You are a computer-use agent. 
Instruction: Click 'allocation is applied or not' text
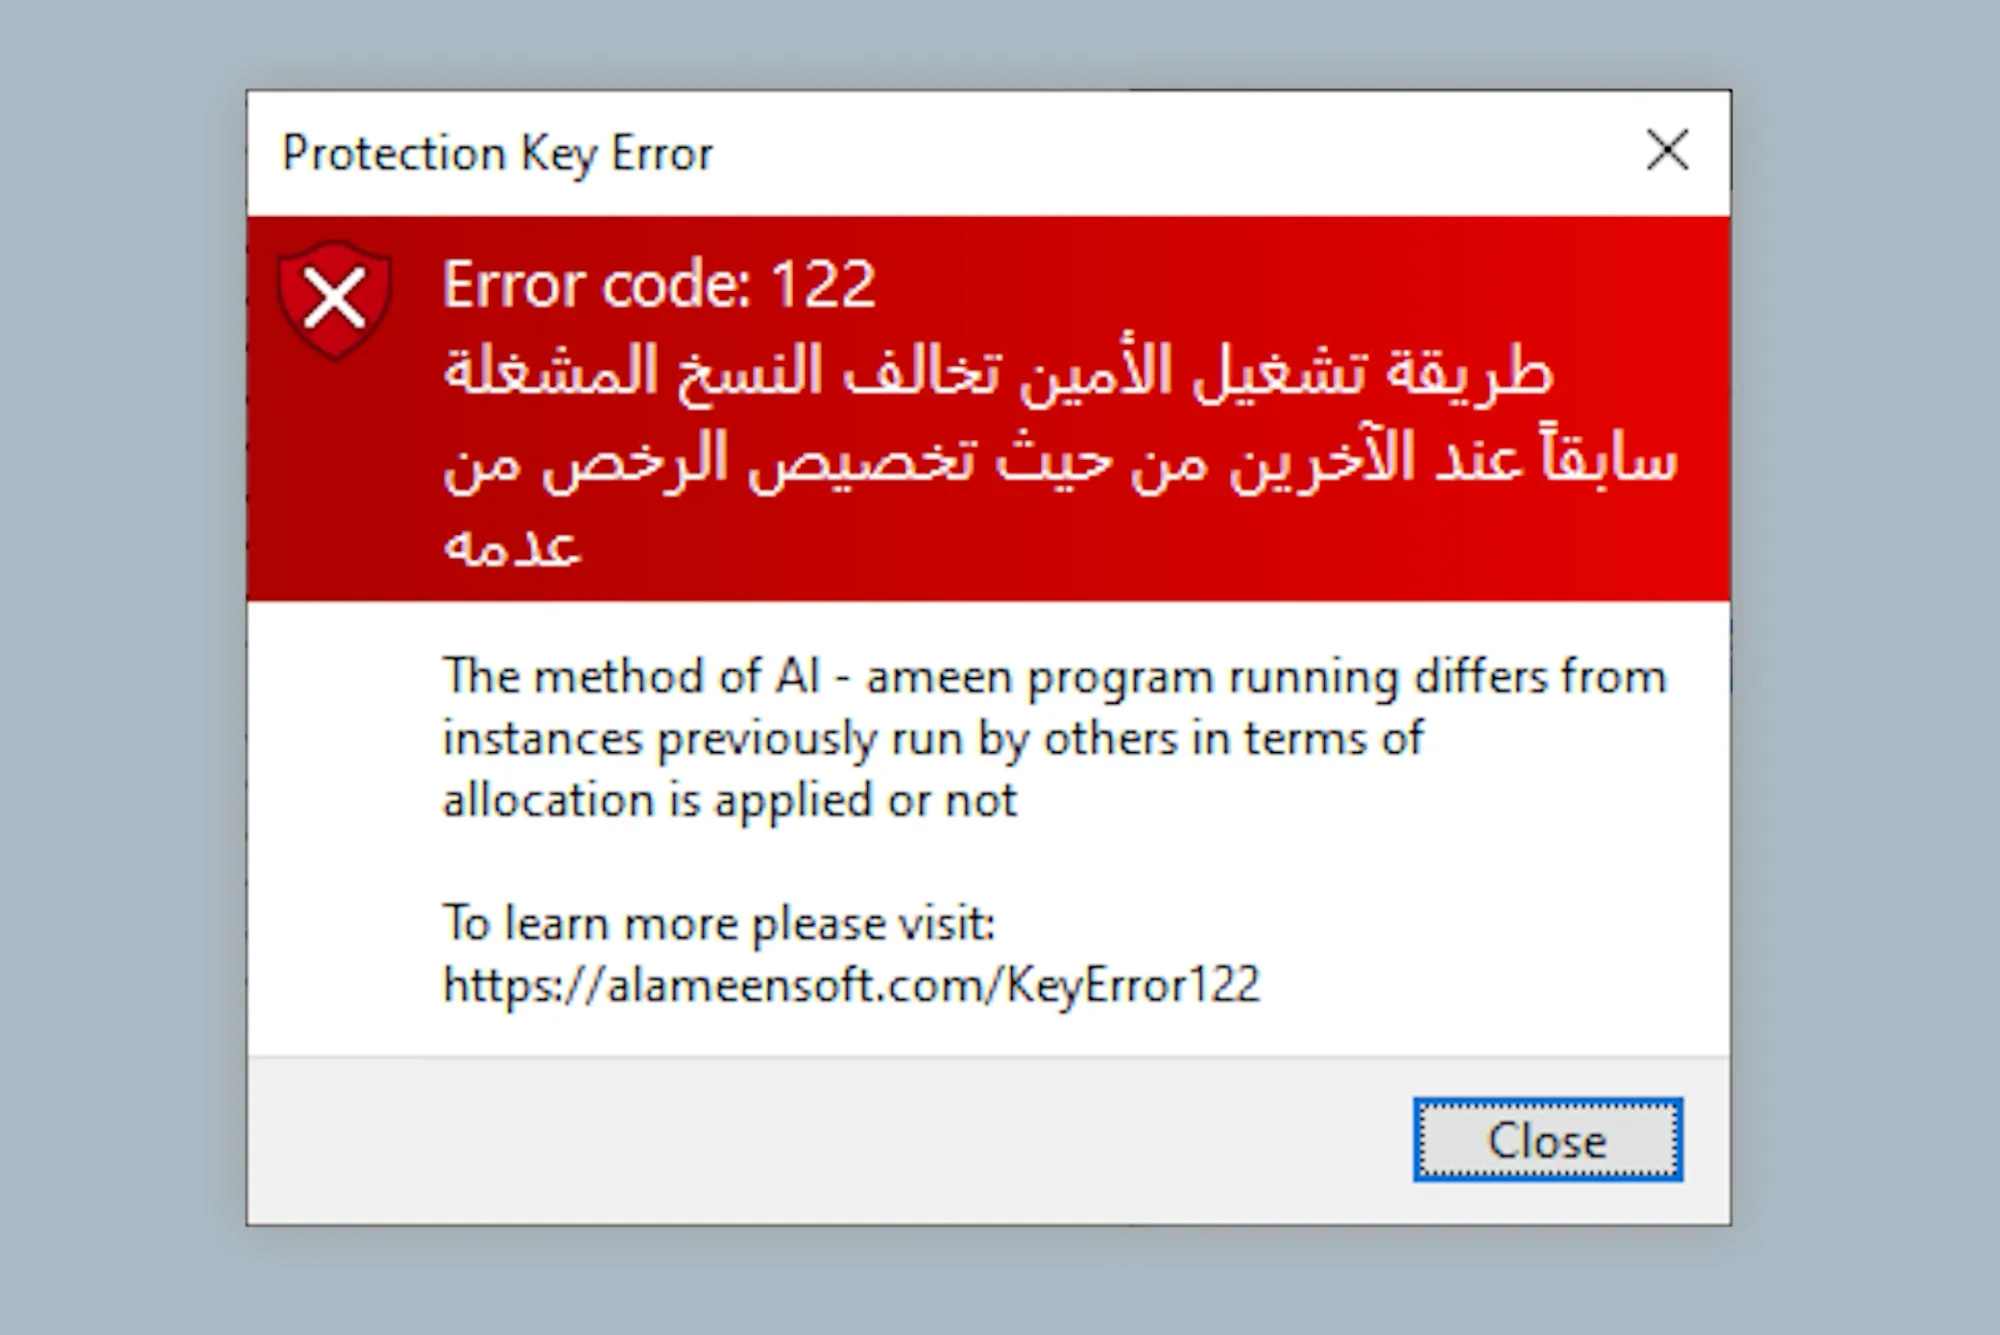(730, 801)
